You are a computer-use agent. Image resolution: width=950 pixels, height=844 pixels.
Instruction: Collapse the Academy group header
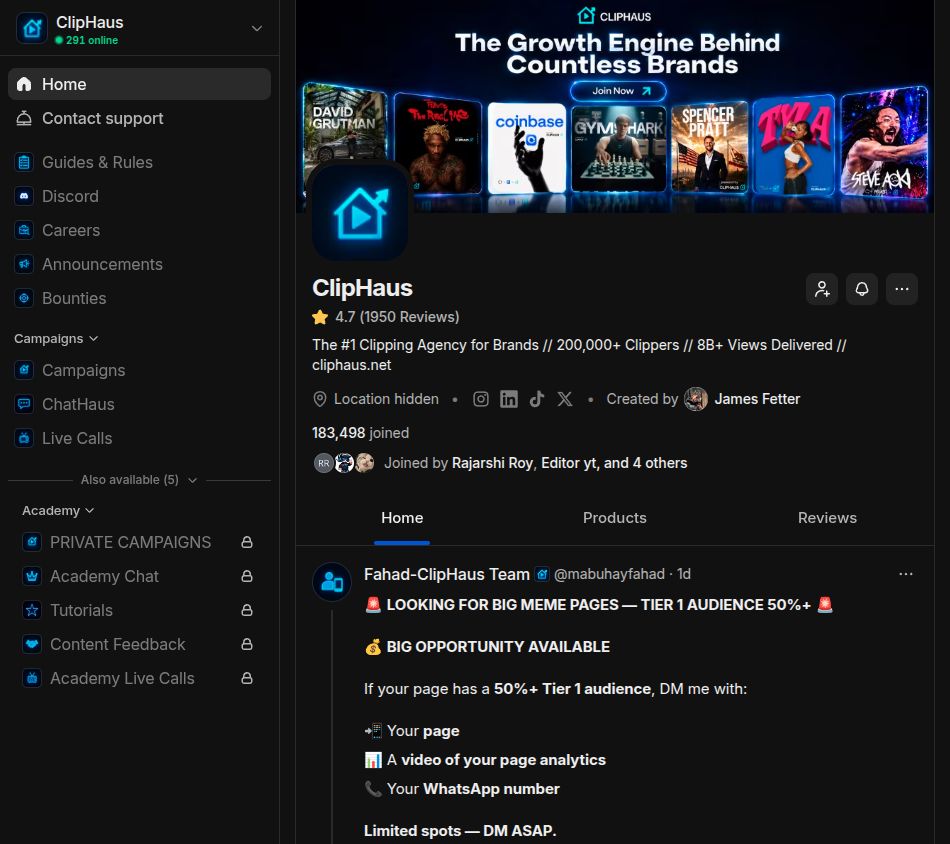58,511
